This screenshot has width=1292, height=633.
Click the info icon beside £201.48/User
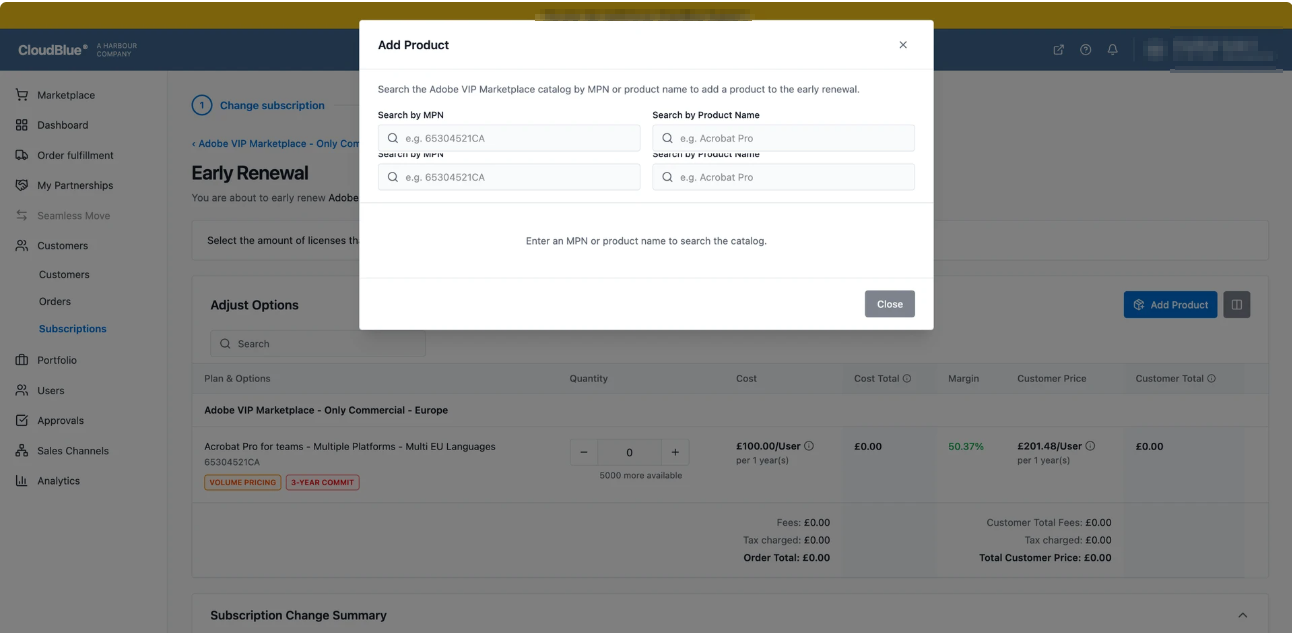point(1090,446)
